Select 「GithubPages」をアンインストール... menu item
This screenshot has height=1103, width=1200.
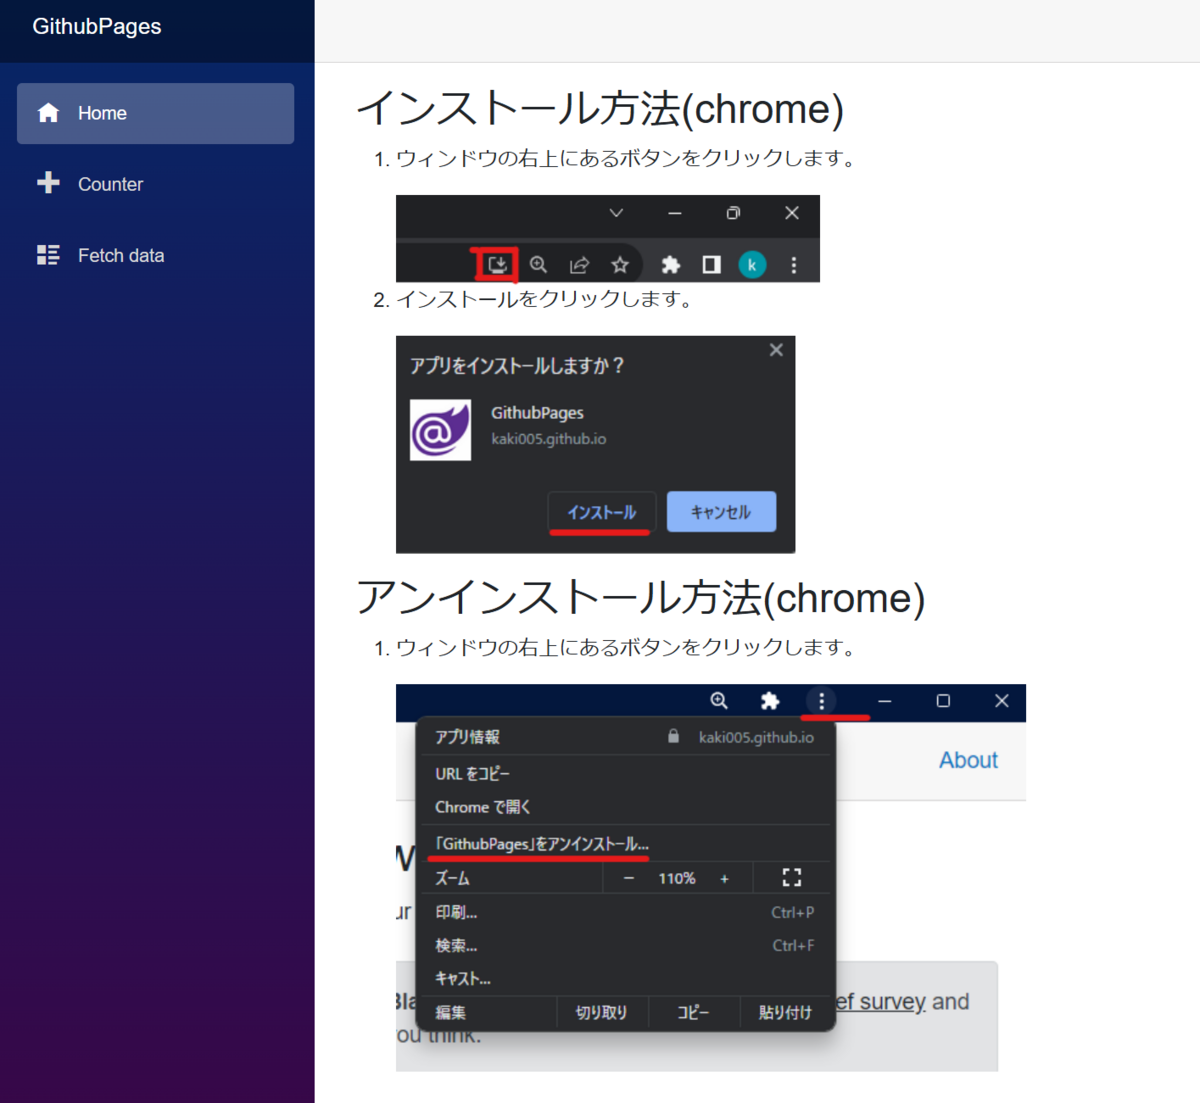point(625,844)
